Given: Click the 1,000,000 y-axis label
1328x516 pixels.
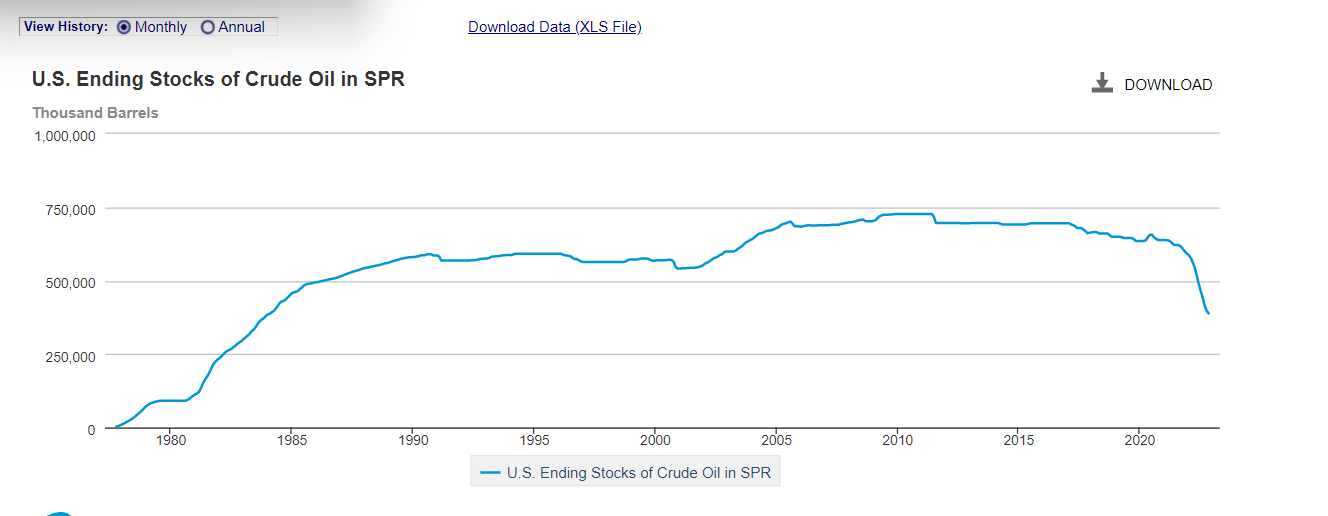Looking at the screenshot, I should point(64,136).
